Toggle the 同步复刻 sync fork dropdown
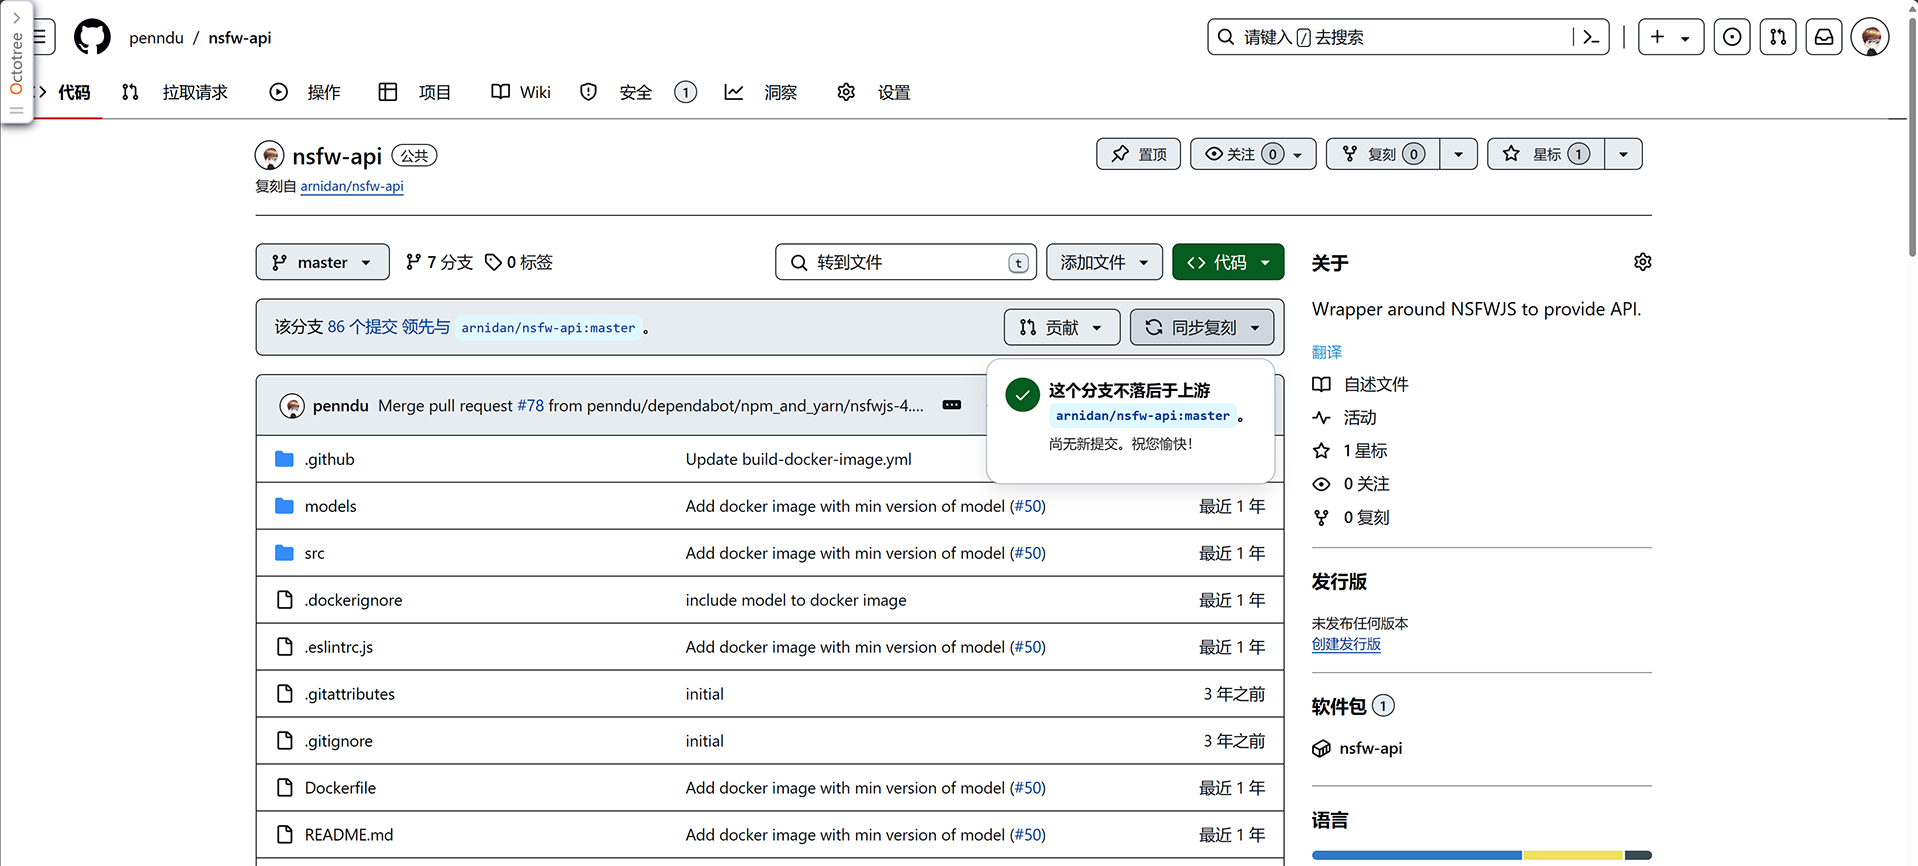This screenshot has width=1918, height=866. pyautogui.click(x=1202, y=327)
